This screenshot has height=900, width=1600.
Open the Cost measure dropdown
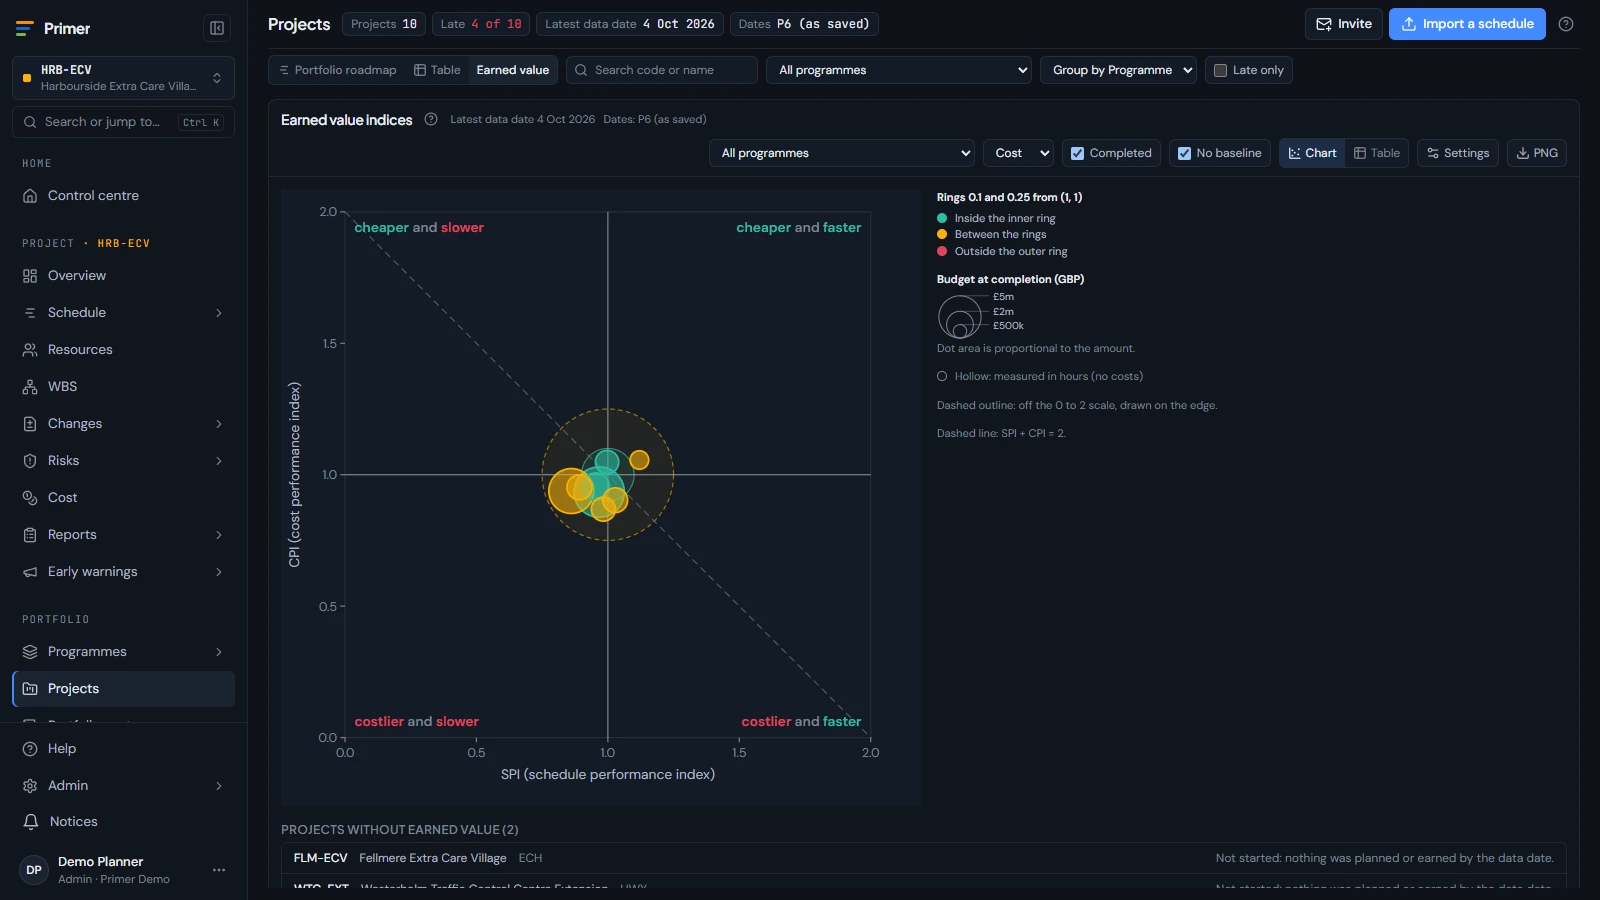coord(1018,153)
